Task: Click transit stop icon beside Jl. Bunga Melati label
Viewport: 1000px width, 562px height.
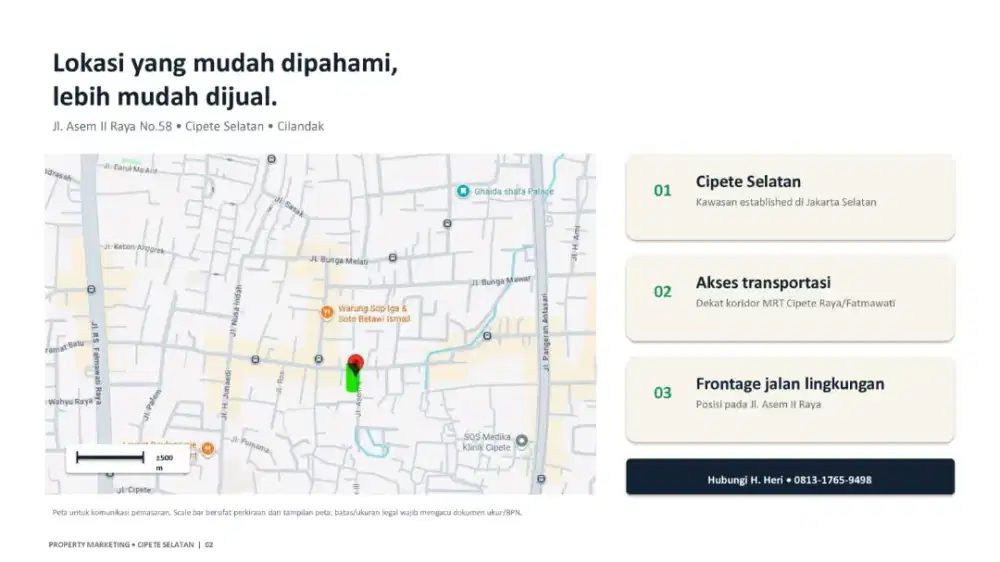Action: 393,258
